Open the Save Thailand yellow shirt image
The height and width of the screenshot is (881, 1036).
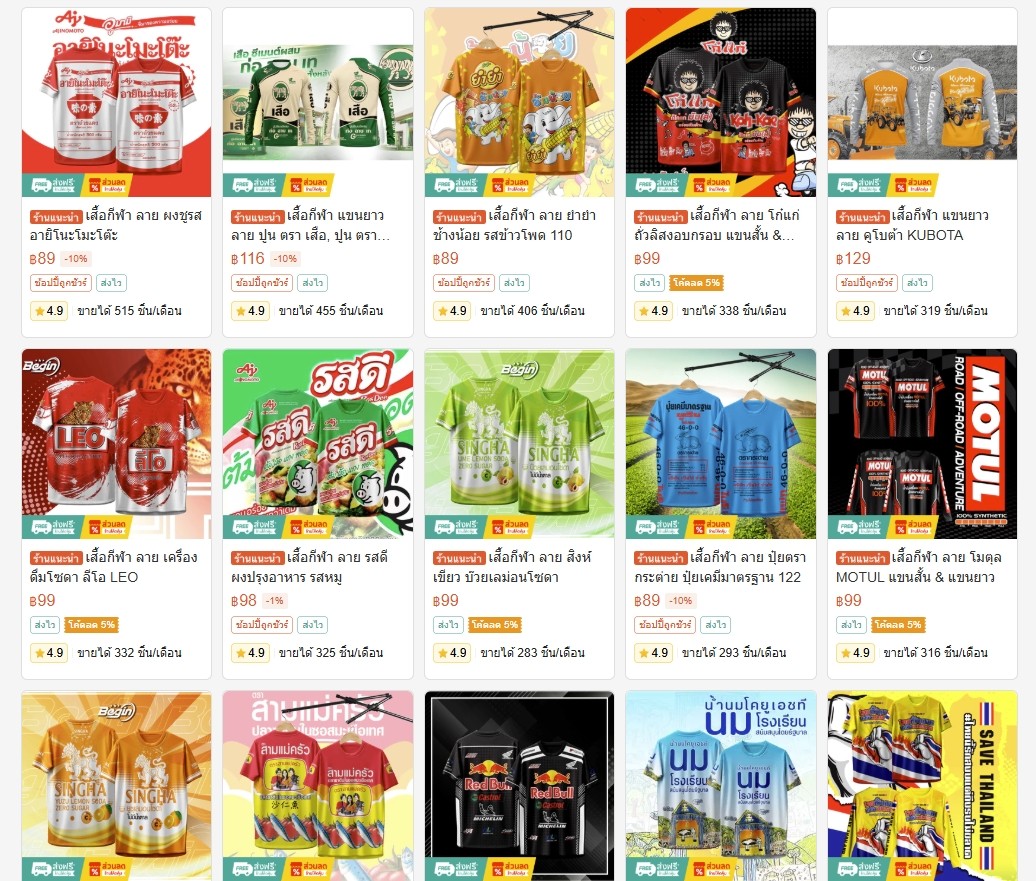coord(922,786)
